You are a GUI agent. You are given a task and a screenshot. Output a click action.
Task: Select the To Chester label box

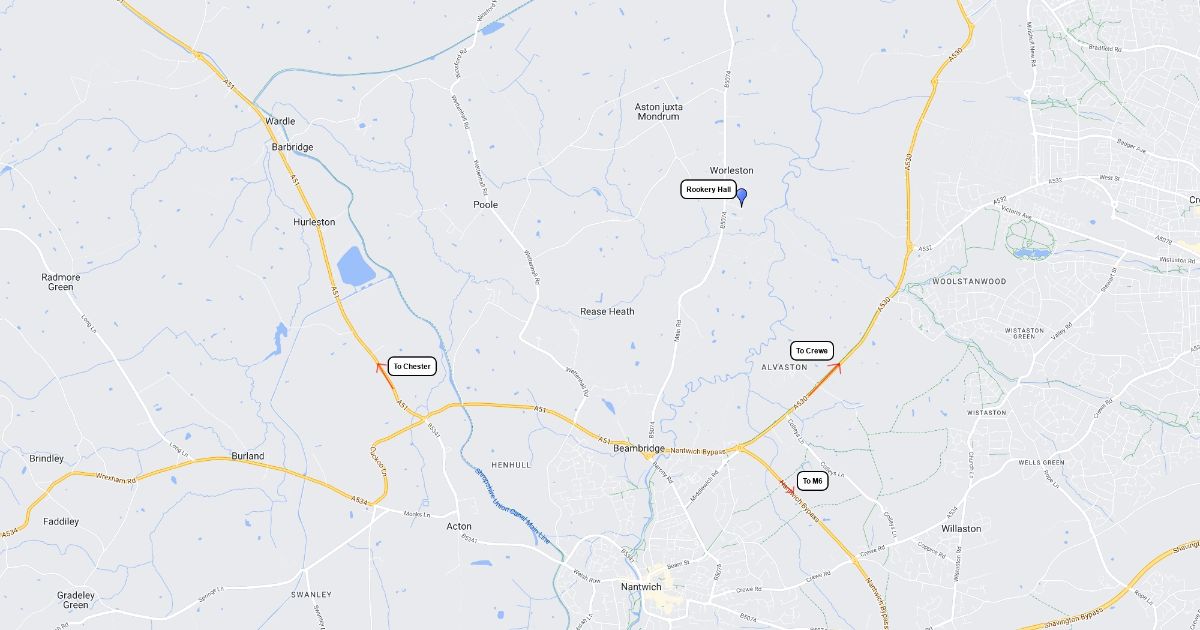pyautogui.click(x=412, y=367)
